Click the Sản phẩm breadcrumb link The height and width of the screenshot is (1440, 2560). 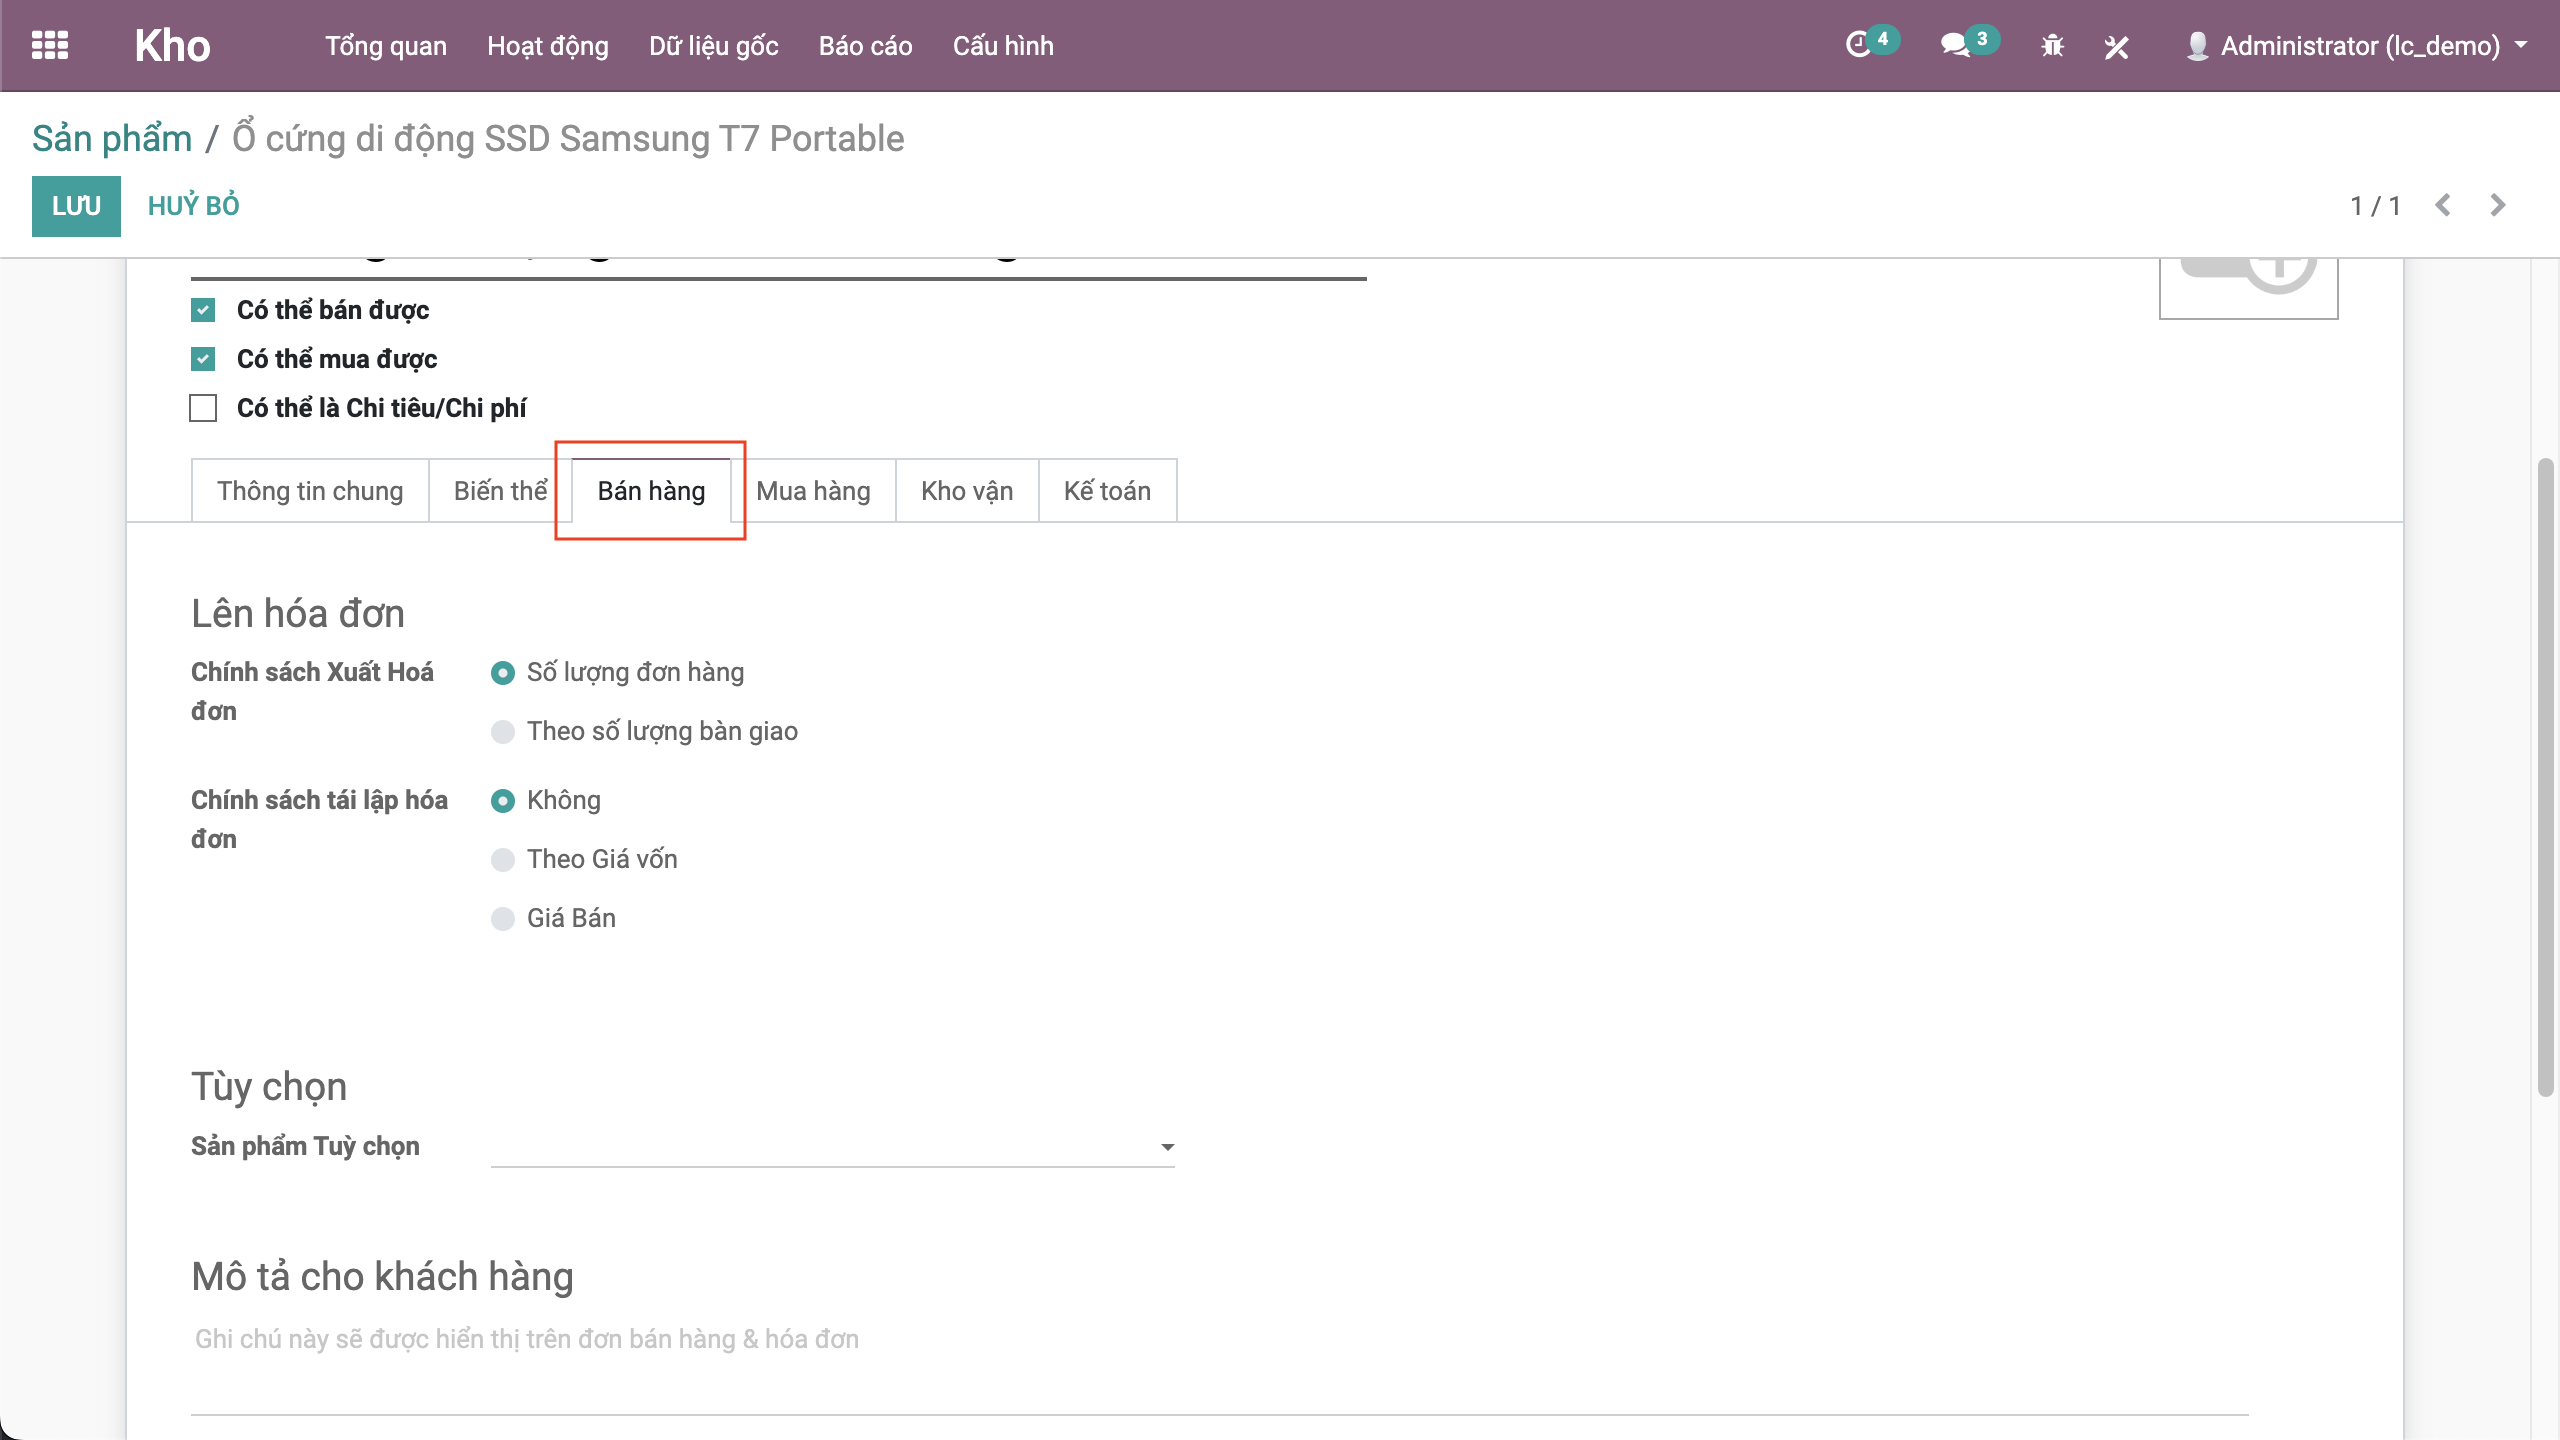(x=112, y=139)
